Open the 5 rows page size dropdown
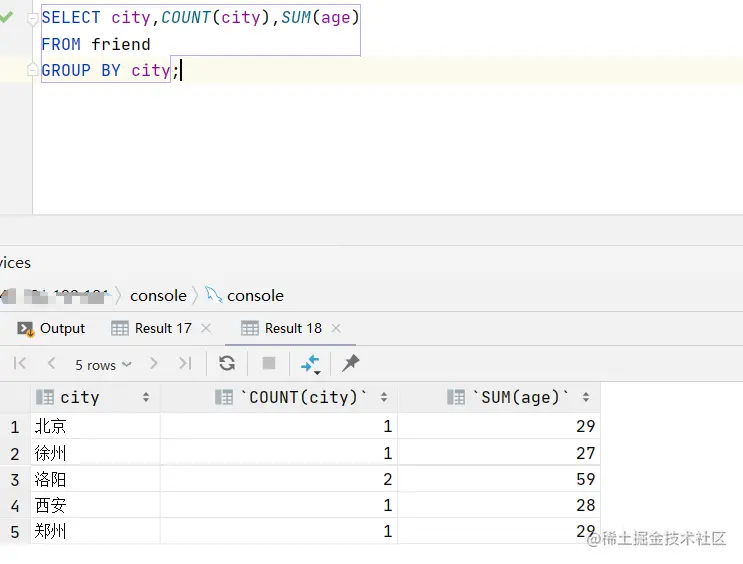The height and width of the screenshot is (564, 743). pyautogui.click(x=103, y=365)
